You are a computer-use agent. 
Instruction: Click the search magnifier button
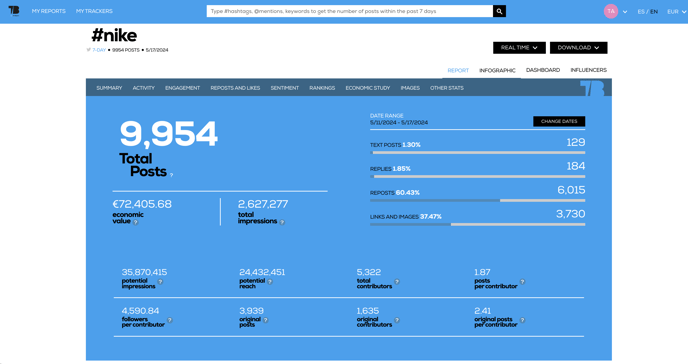pos(499,11)
